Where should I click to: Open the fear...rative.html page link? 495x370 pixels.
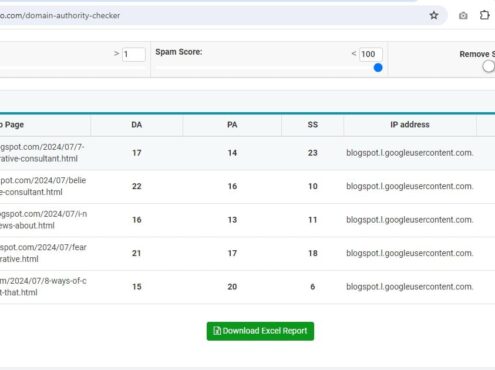pyautogui.click(x=43, y=253)
